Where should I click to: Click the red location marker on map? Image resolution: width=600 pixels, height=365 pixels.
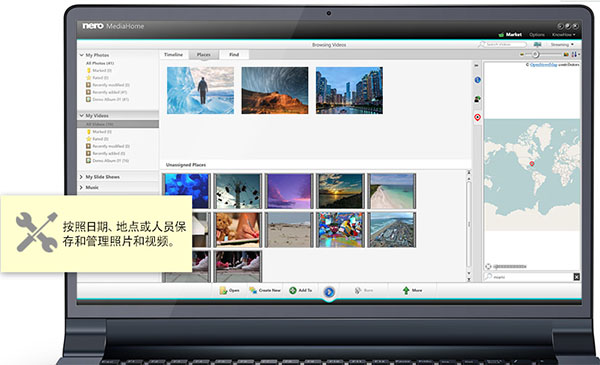pos(532,164)
